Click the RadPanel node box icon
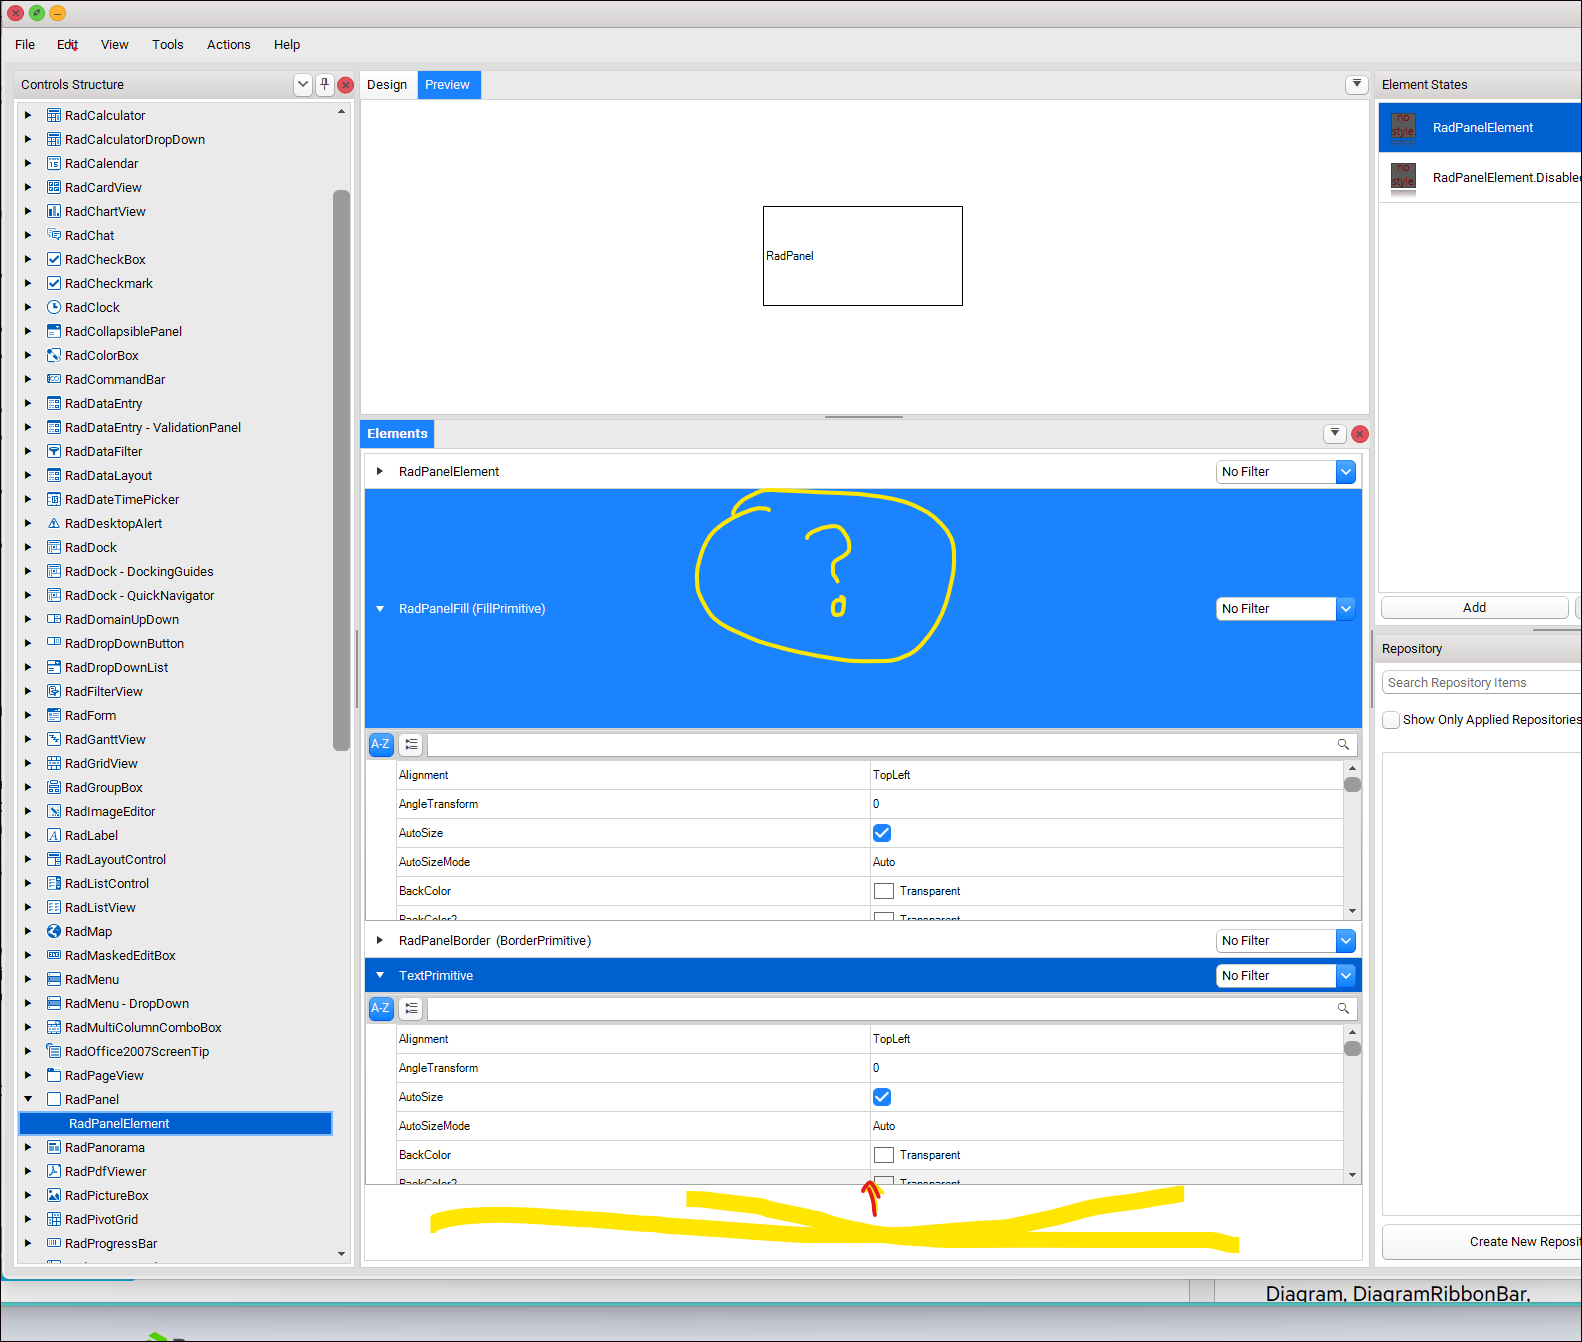 coord(54,1099)
